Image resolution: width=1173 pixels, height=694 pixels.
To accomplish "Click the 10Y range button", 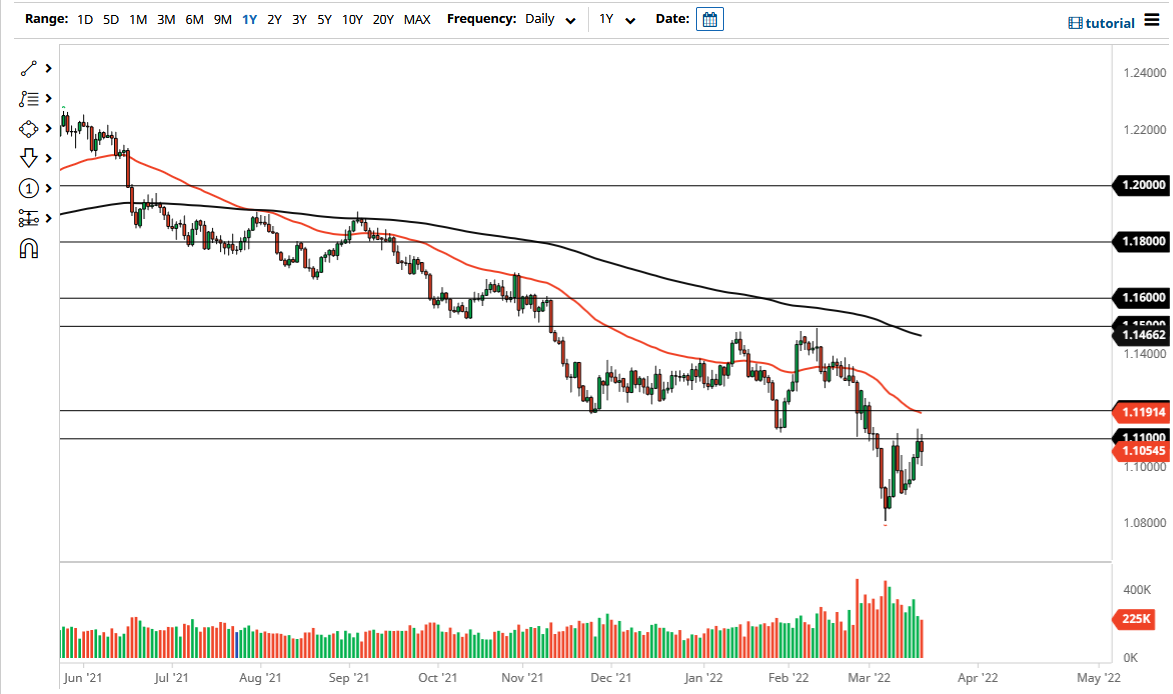I will 352,18.
